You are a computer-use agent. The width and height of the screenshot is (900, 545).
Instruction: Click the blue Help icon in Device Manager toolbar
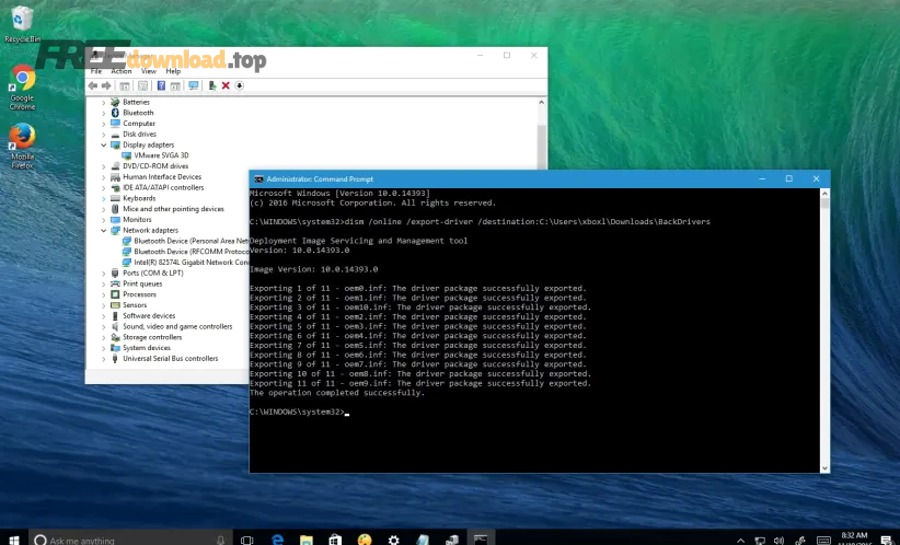[161, 85]
